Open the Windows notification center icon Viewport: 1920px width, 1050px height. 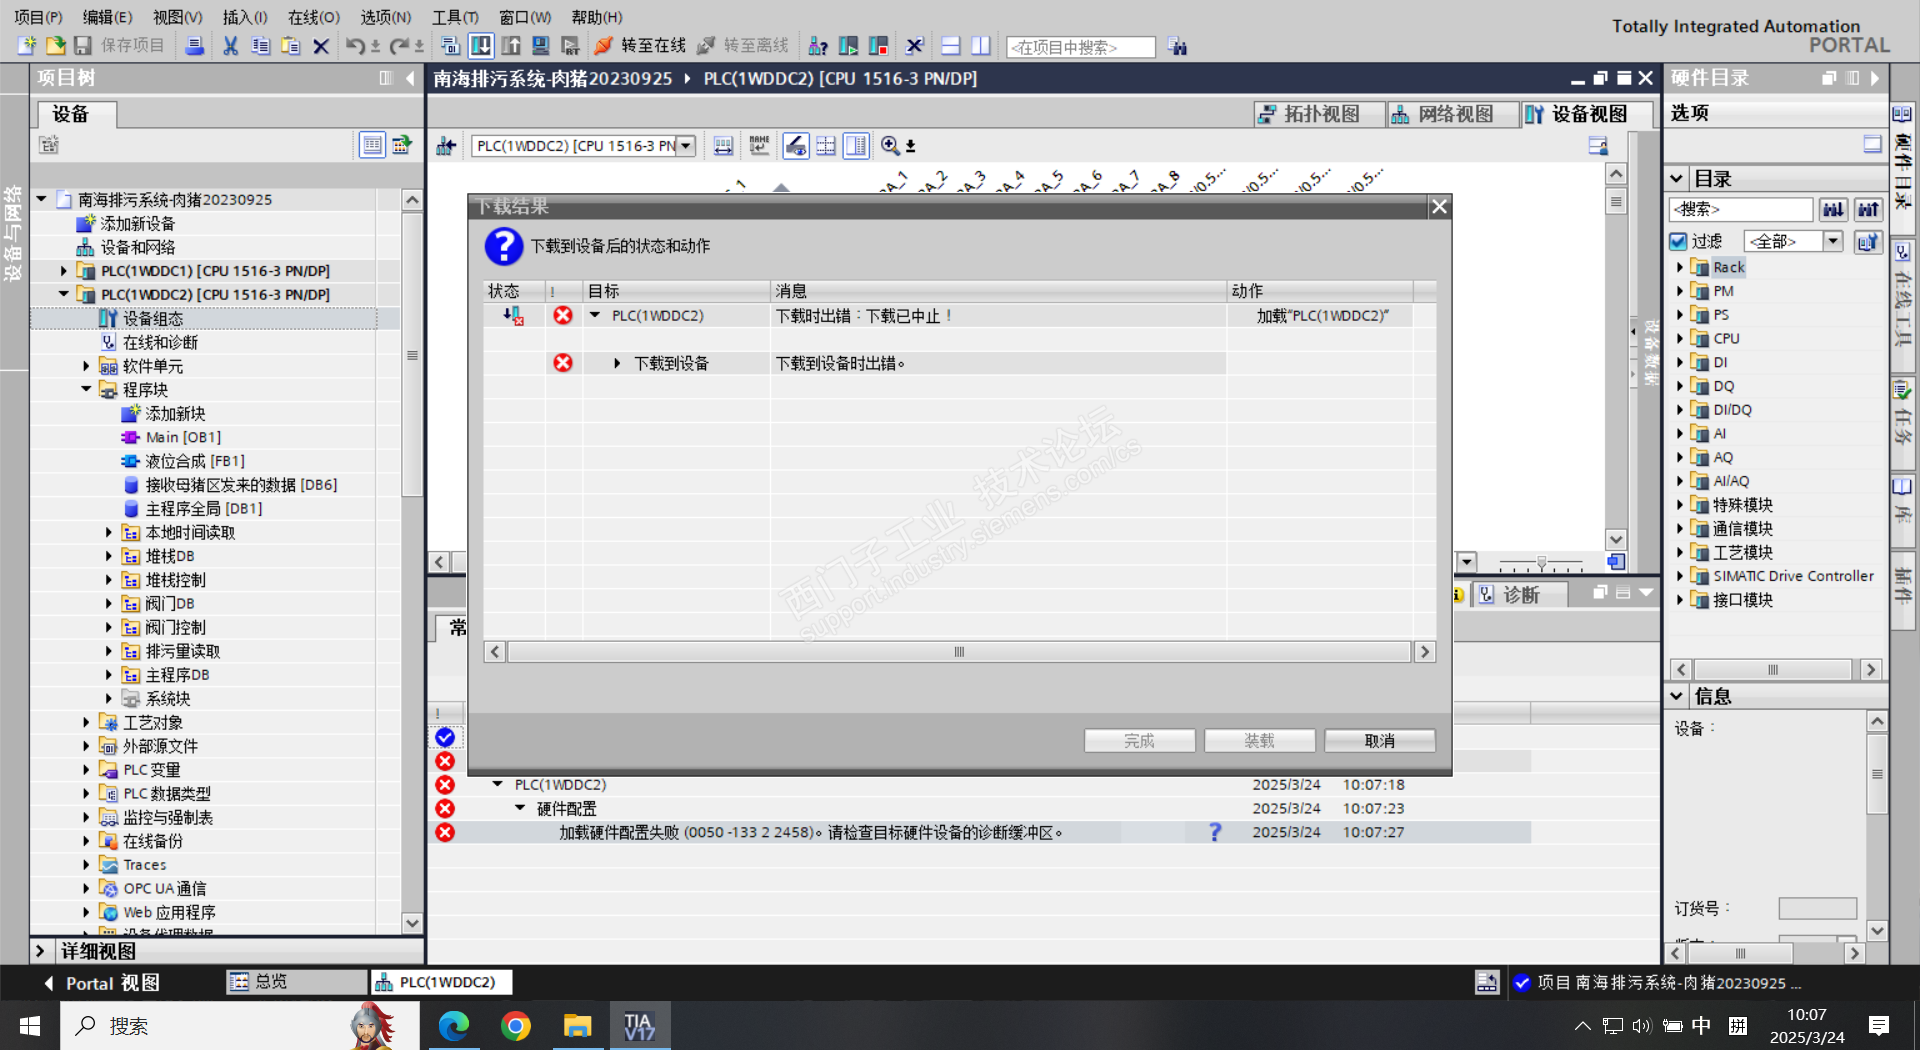tap(1879, 1026)
